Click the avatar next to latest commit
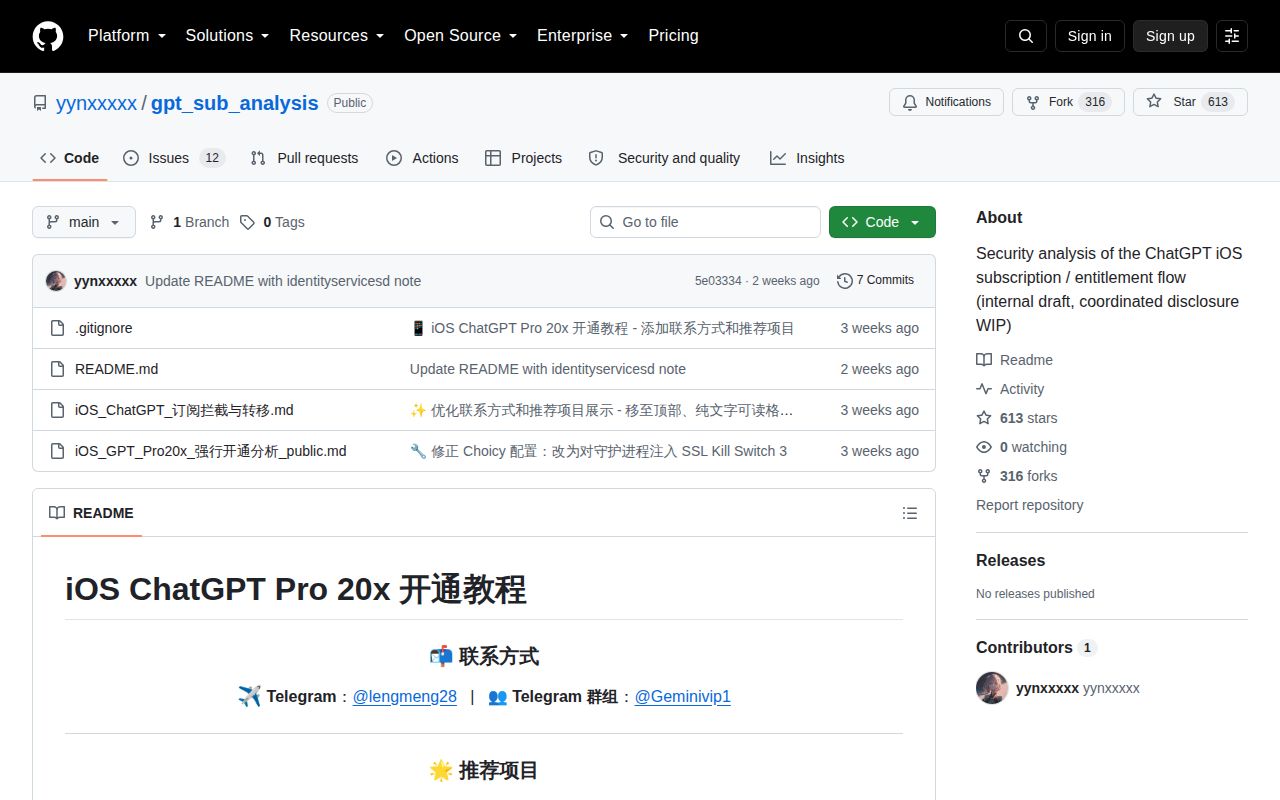1280x800 pixels. (56, 281)
